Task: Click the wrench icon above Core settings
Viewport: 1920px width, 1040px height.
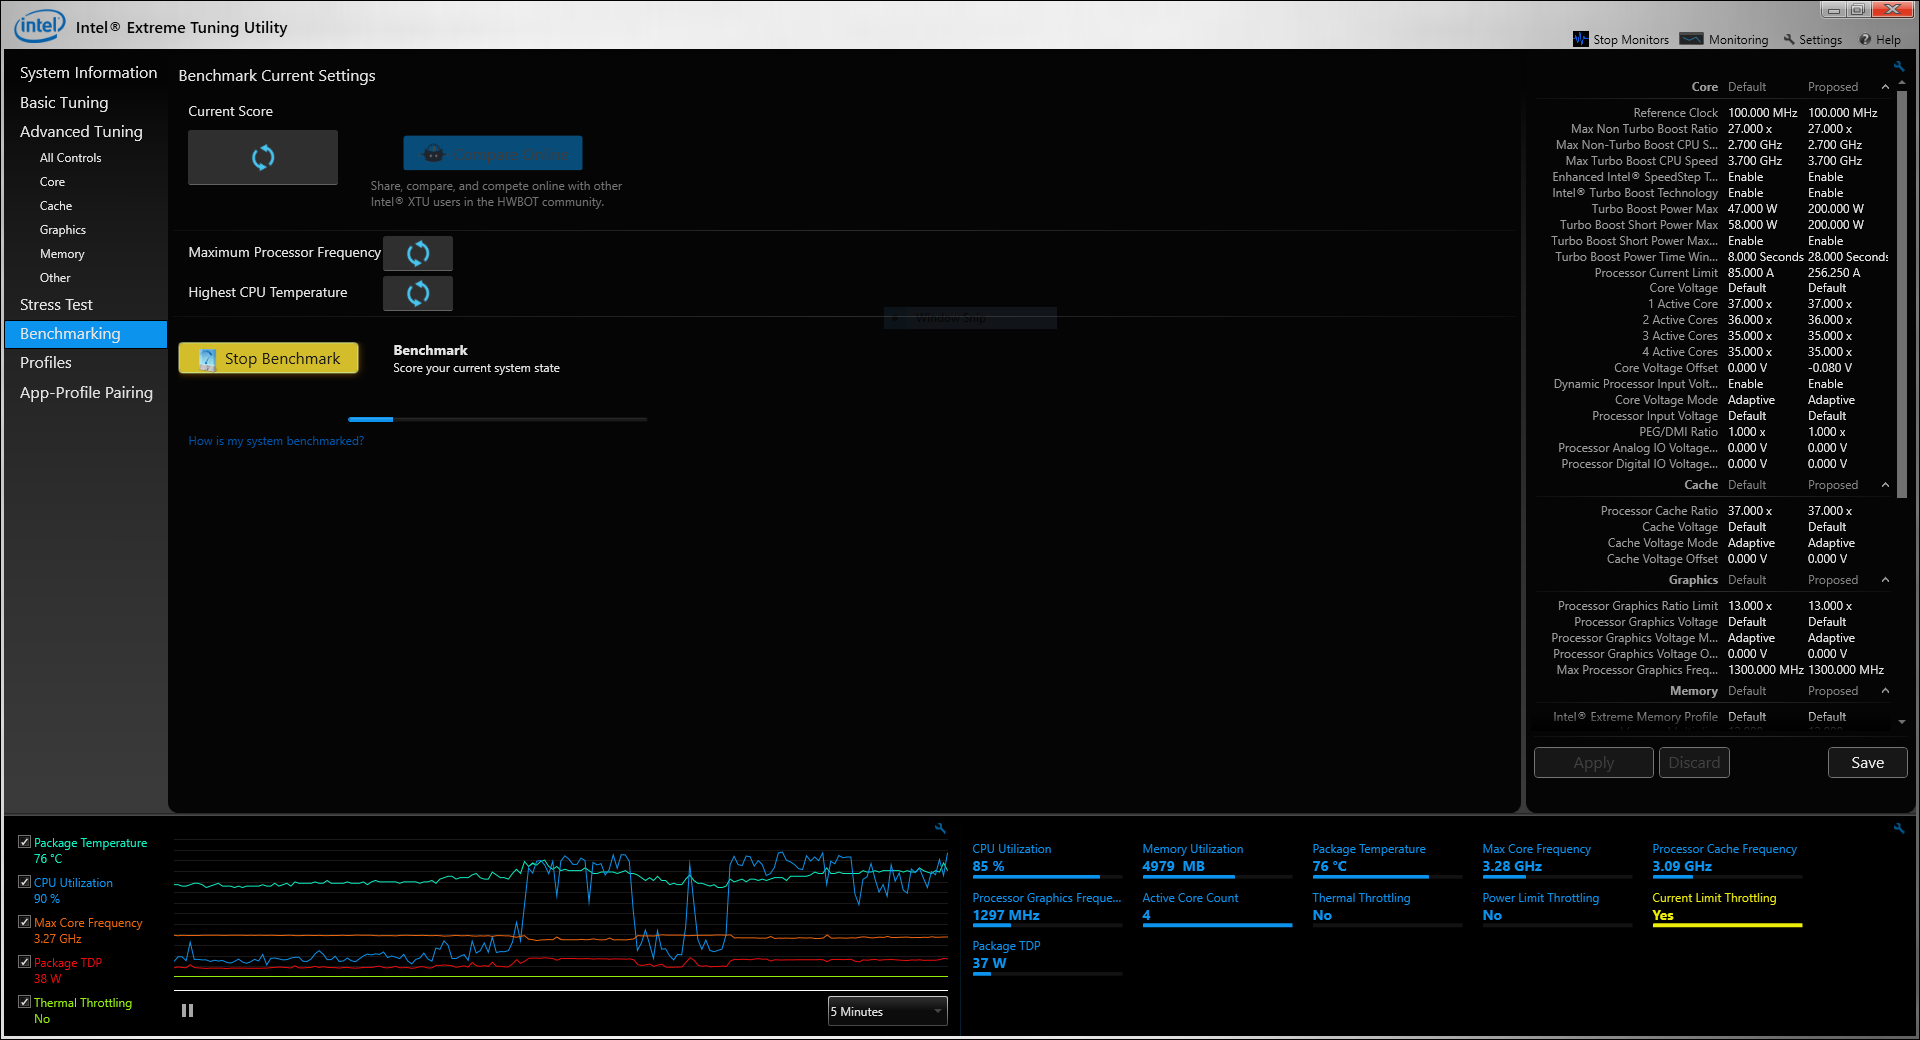Action: point(1899,67)
